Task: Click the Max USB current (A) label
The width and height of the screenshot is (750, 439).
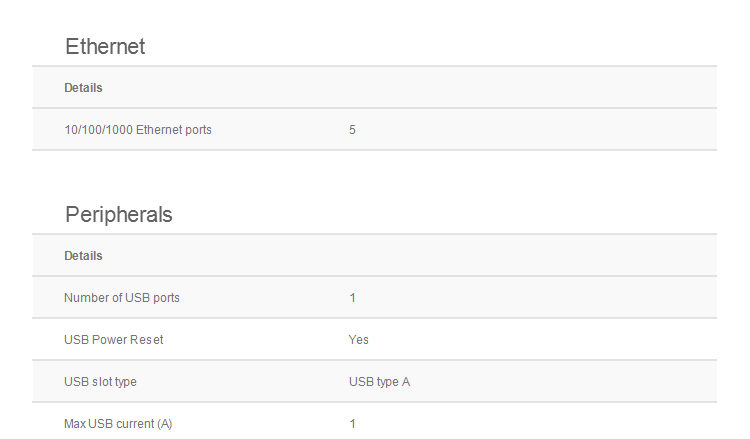Action: coord(118,424)
